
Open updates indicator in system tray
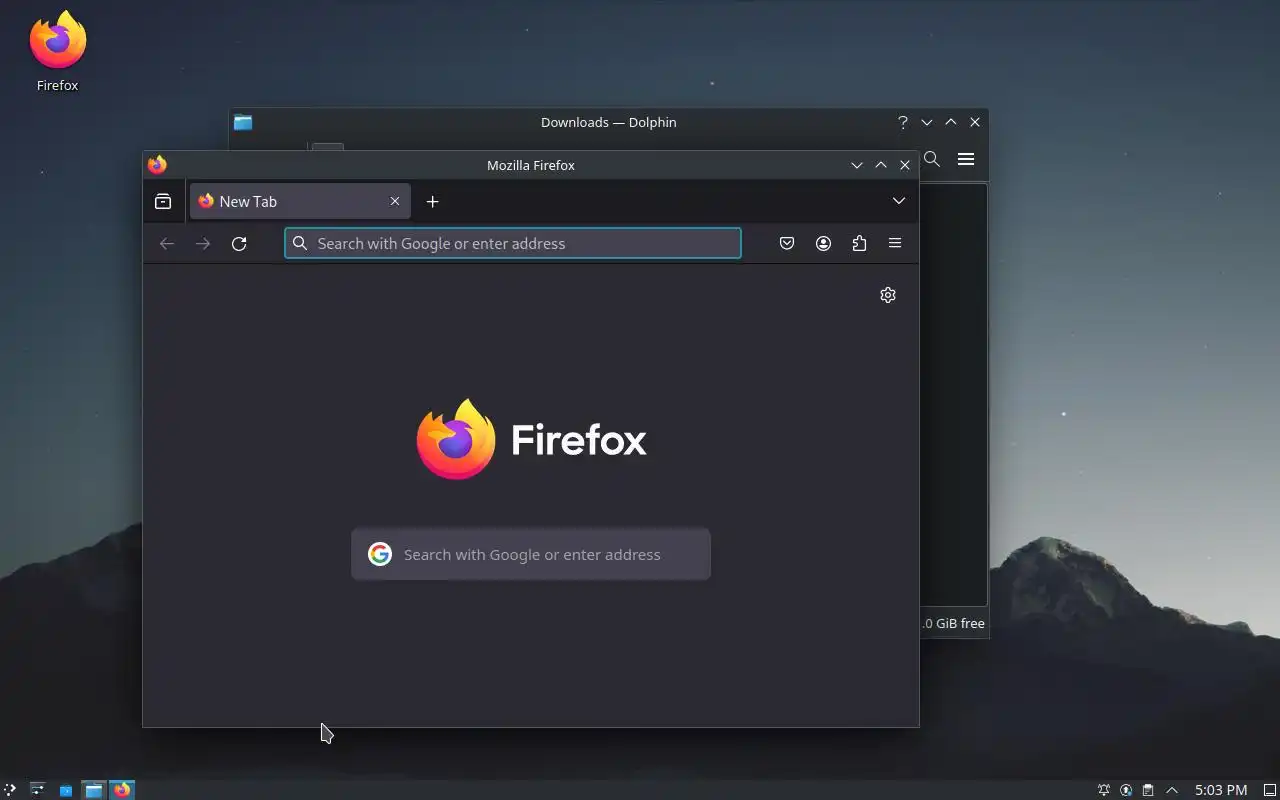(x=1126, y=790)
